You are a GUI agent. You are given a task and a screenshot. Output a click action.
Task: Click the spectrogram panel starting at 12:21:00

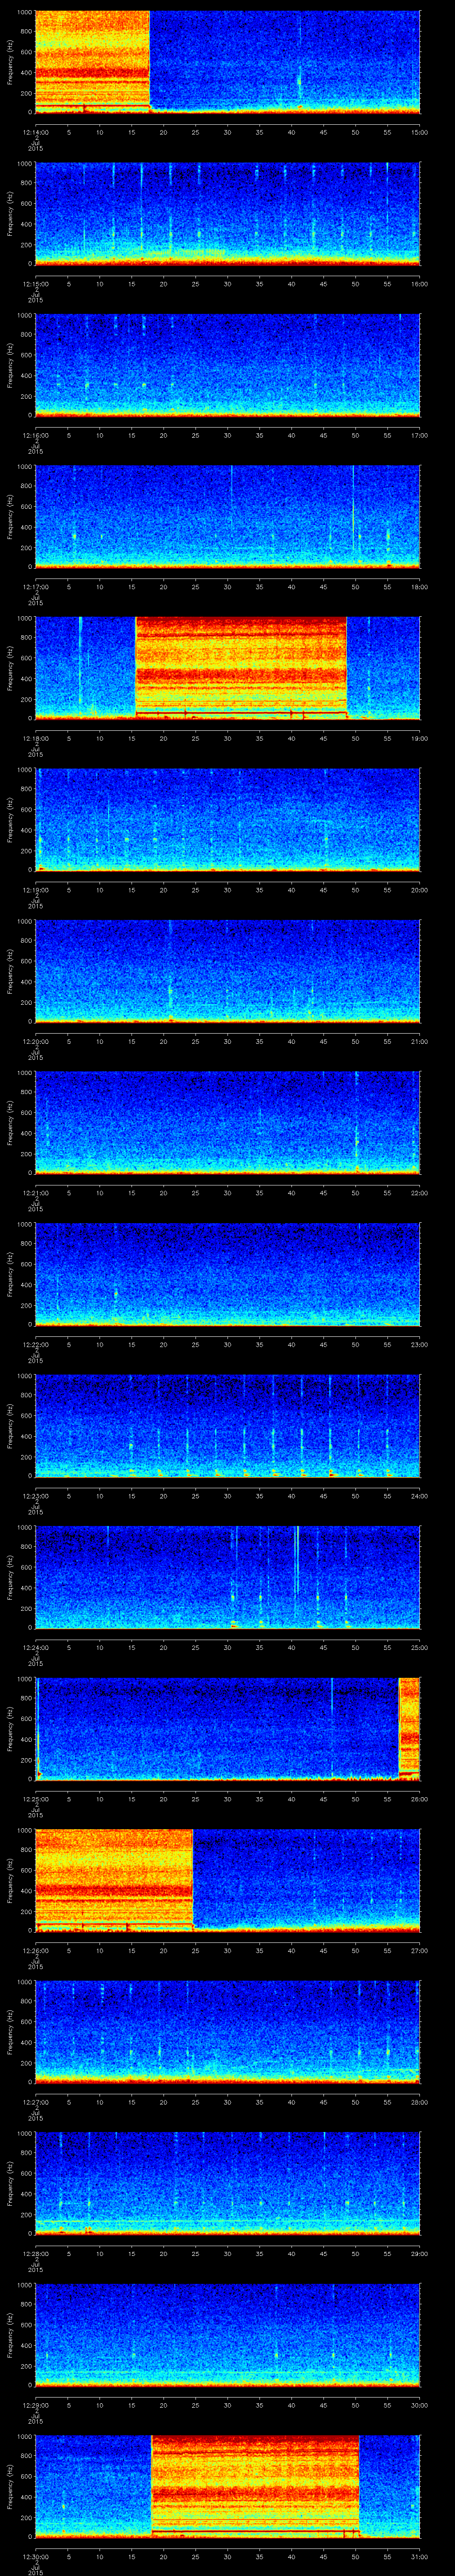tap(228, 1123)
